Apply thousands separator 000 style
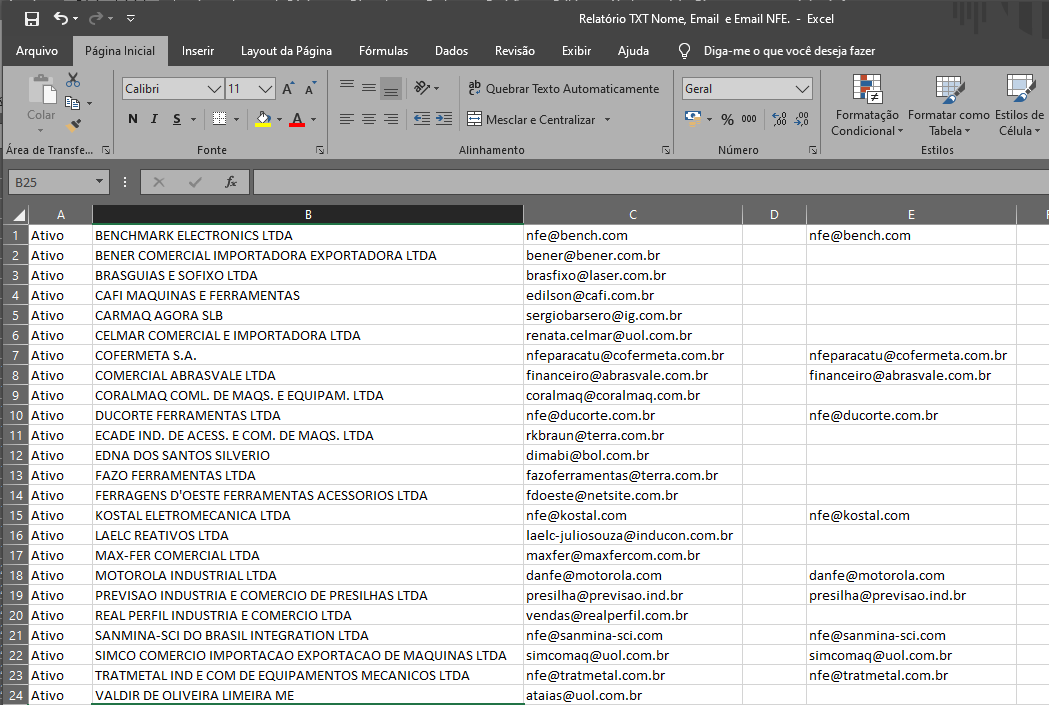The height and width of the screenshot is (705, 1049). (749, 119)
